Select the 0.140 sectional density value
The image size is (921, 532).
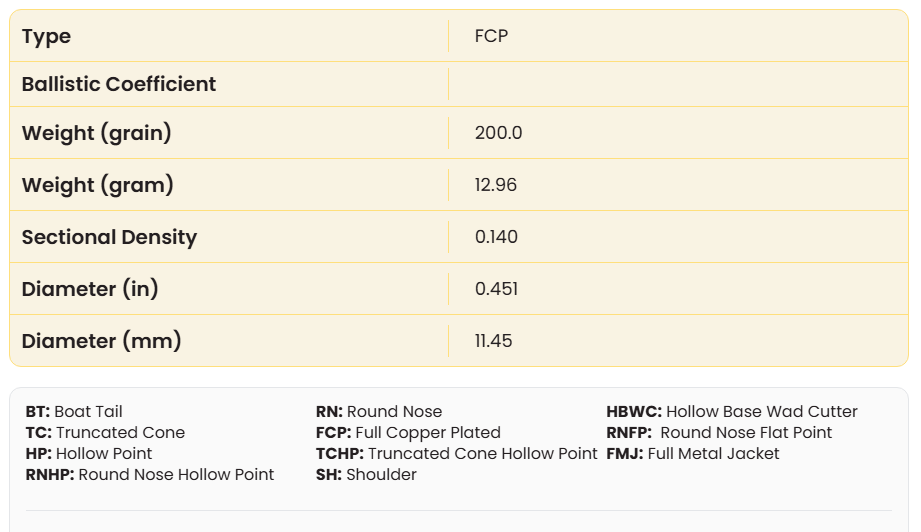click(x=496, y=237)
